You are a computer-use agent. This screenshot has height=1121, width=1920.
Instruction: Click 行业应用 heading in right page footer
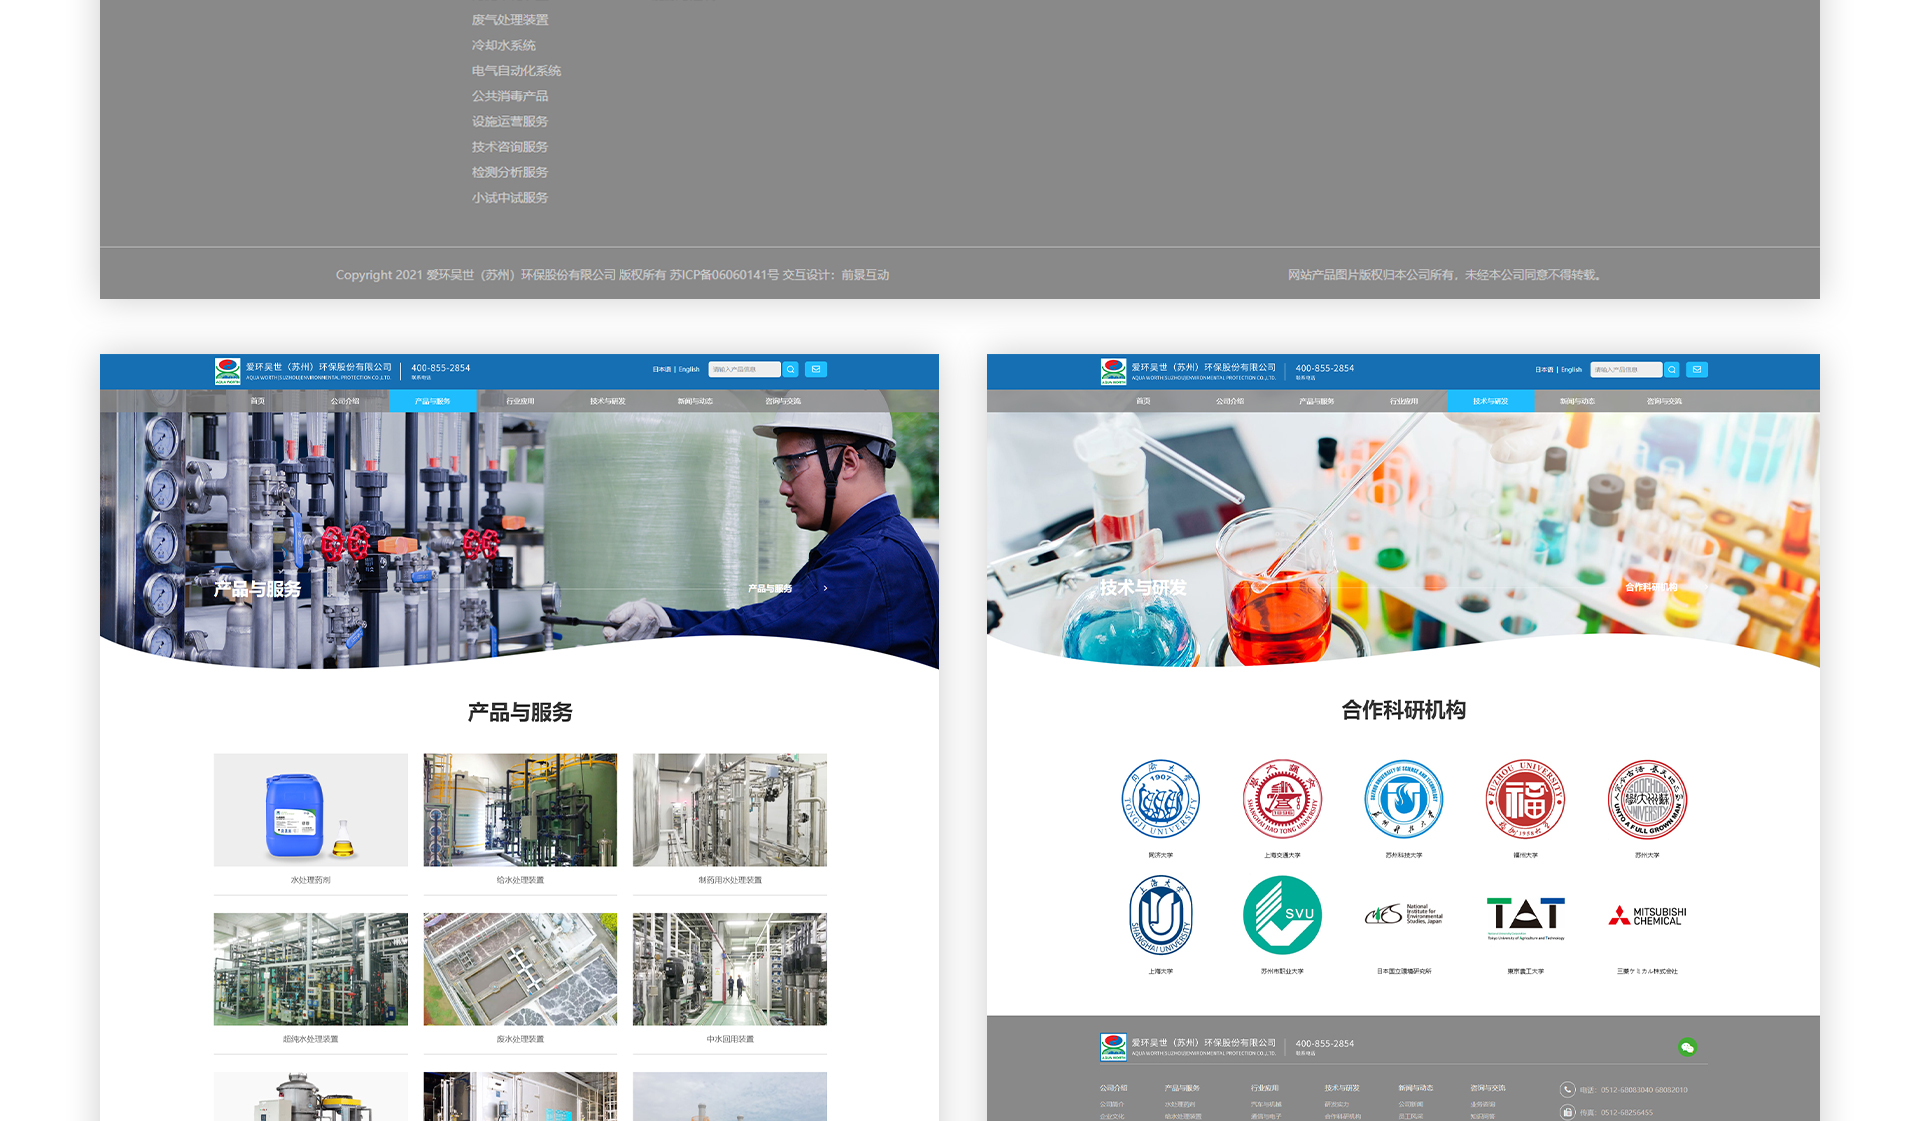point(1264,1088)
